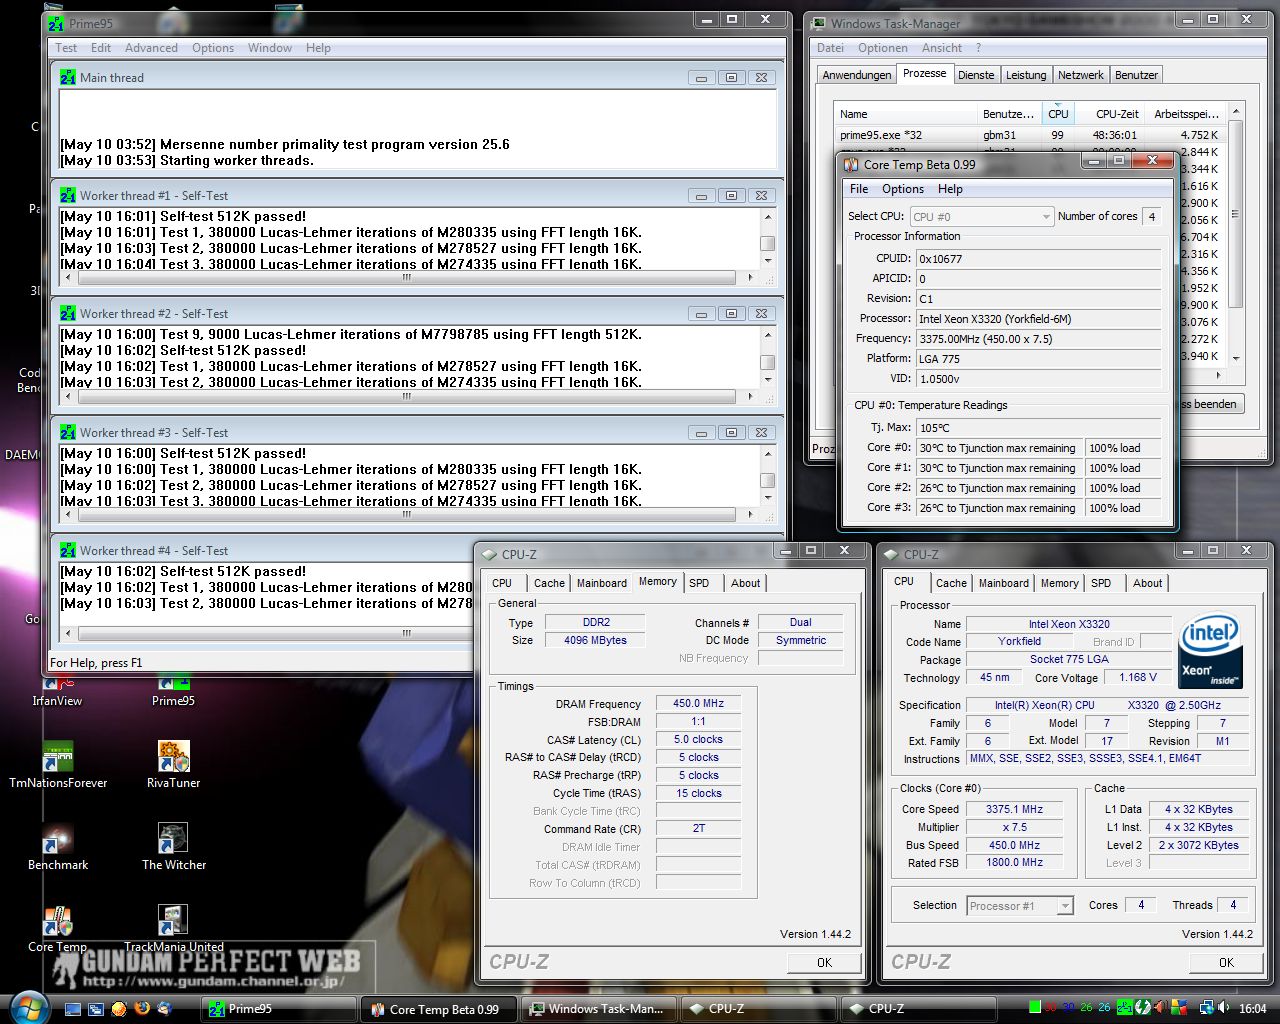Sort processes by the Name column header
Screen dimensions: 1280x1024
tap(906, 113)
